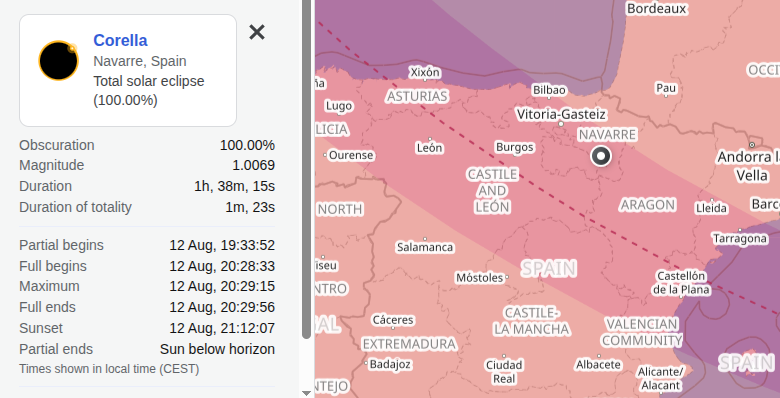Click the Móstoles city marker

point(507,277)
